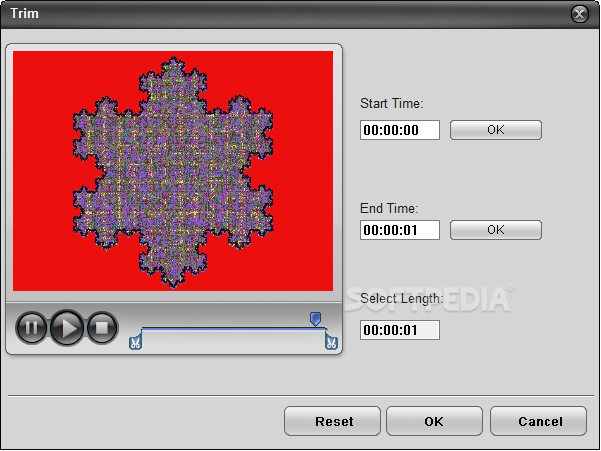Click the bottom OK button to apply the trim
Viewport: 601px width, 451px height.
point(434,421)
